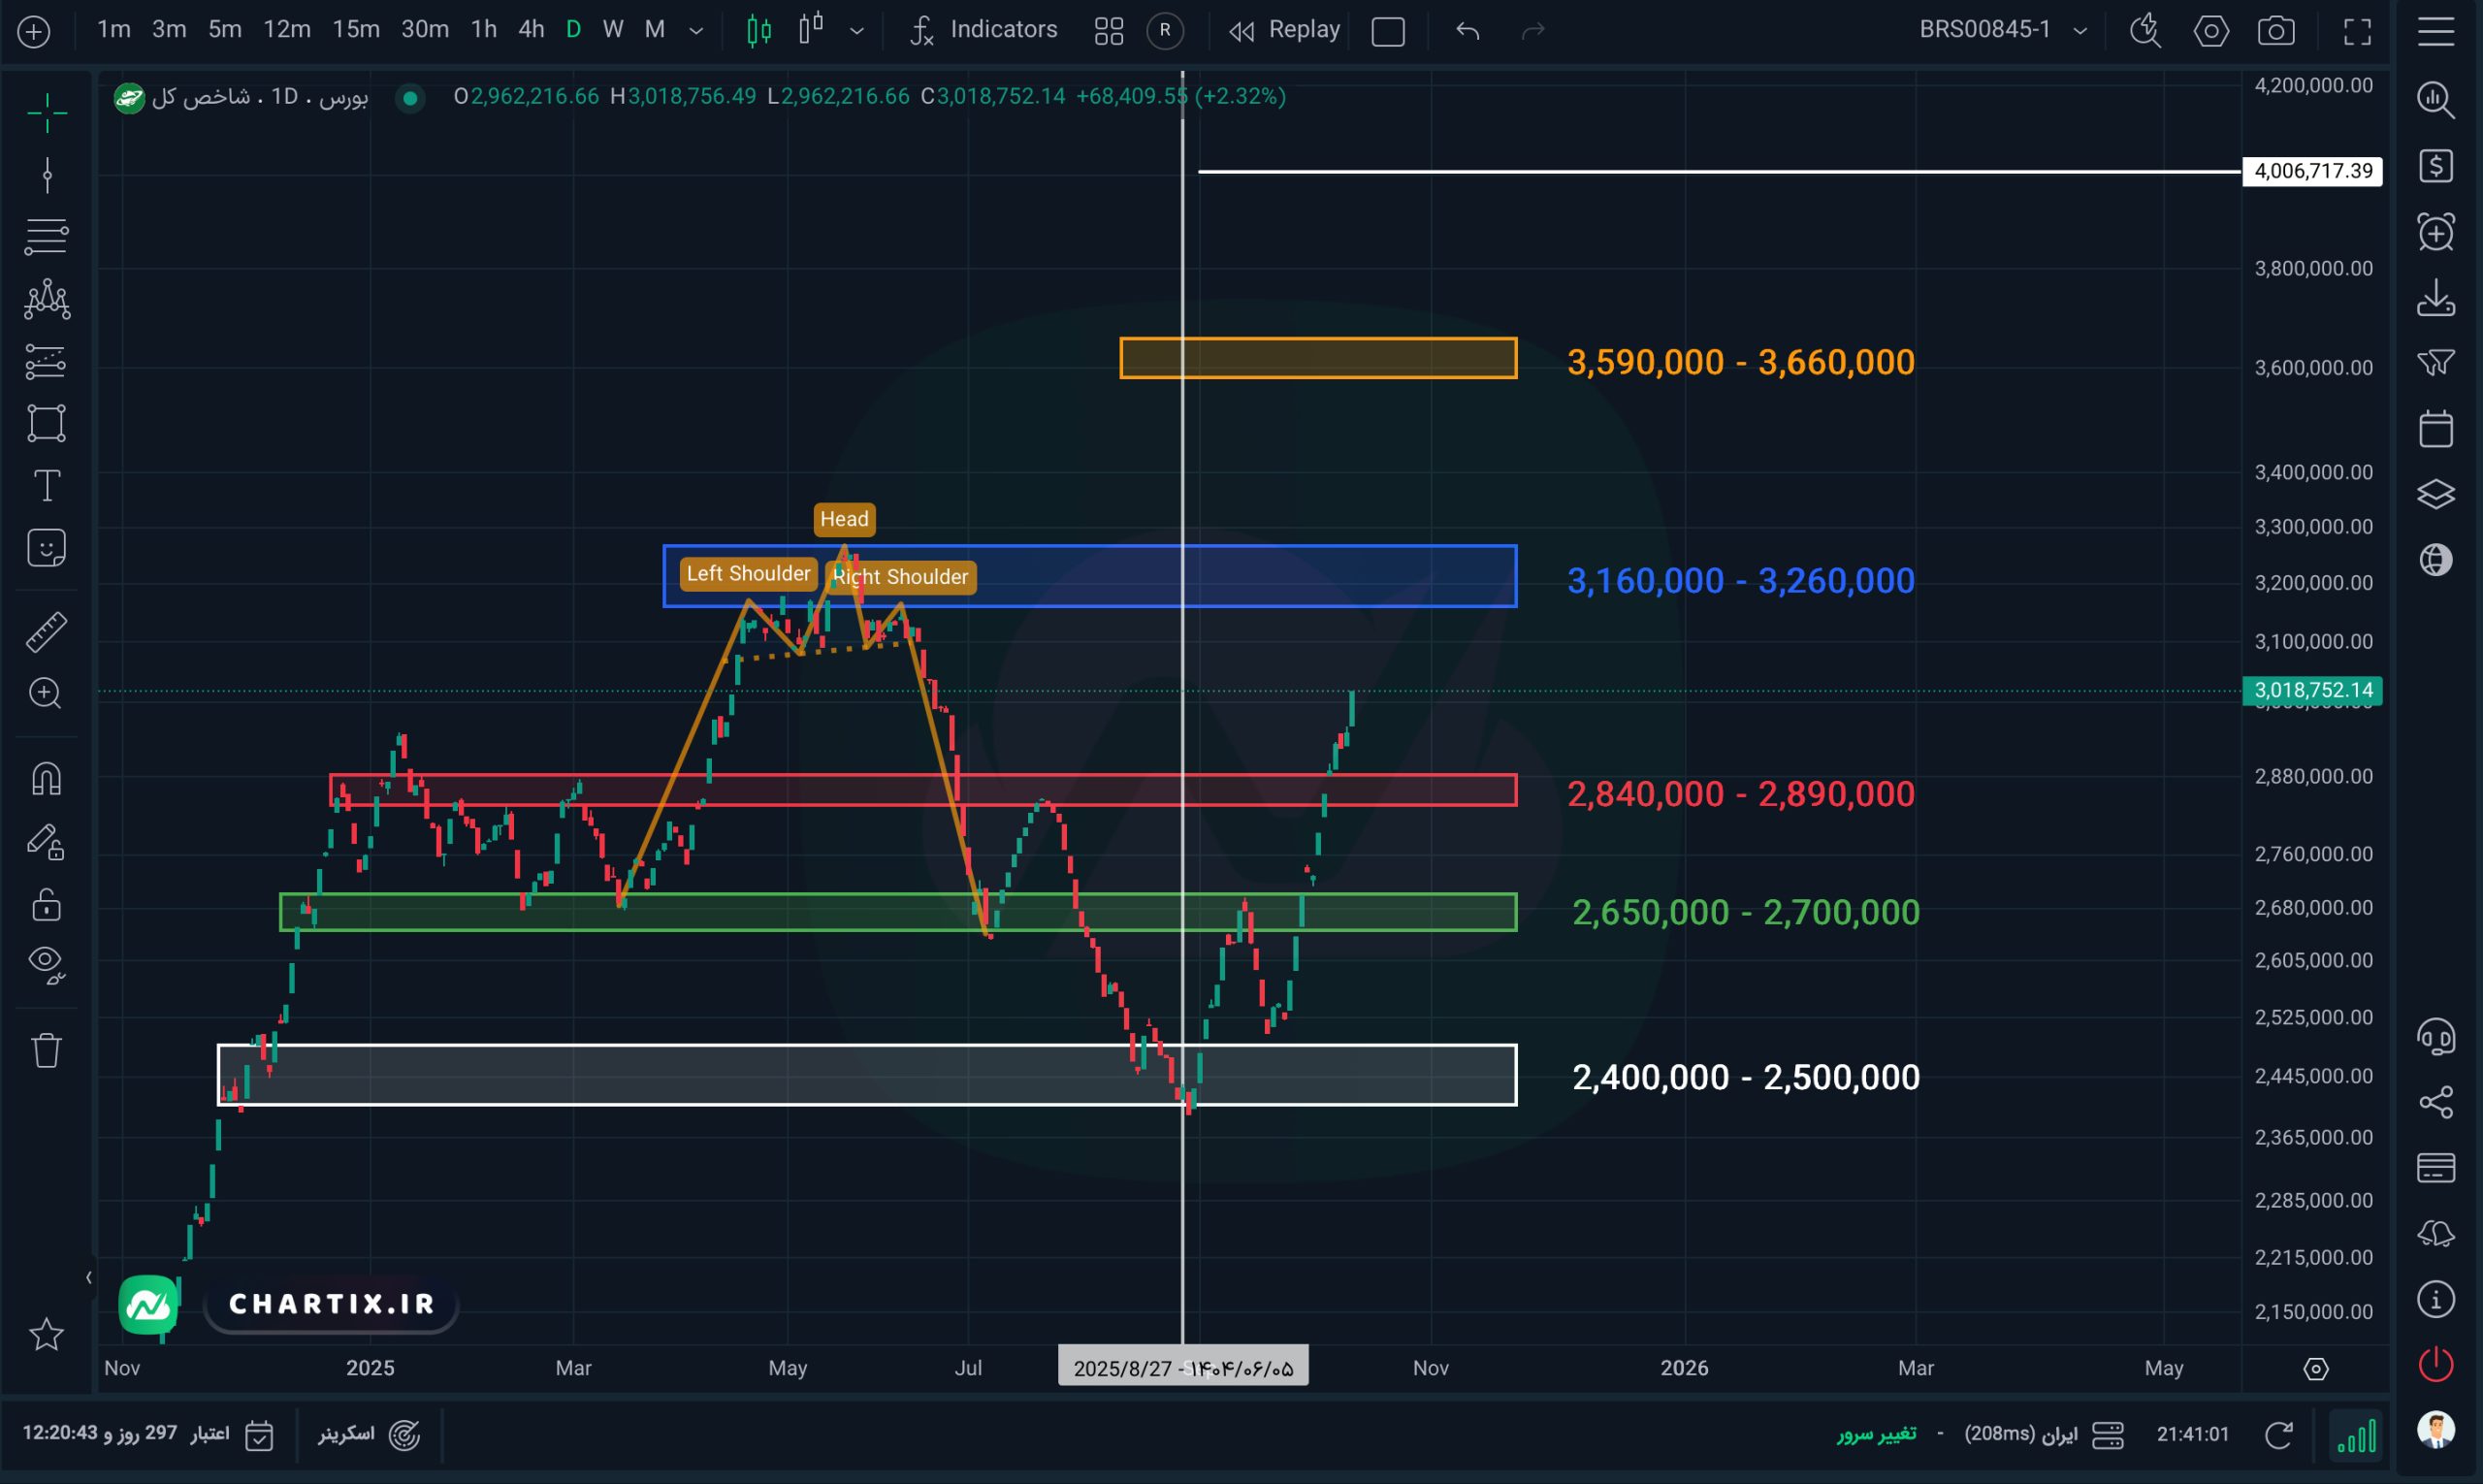
Task: Click the 4,006,717.39 price label
Action: 2311,171
